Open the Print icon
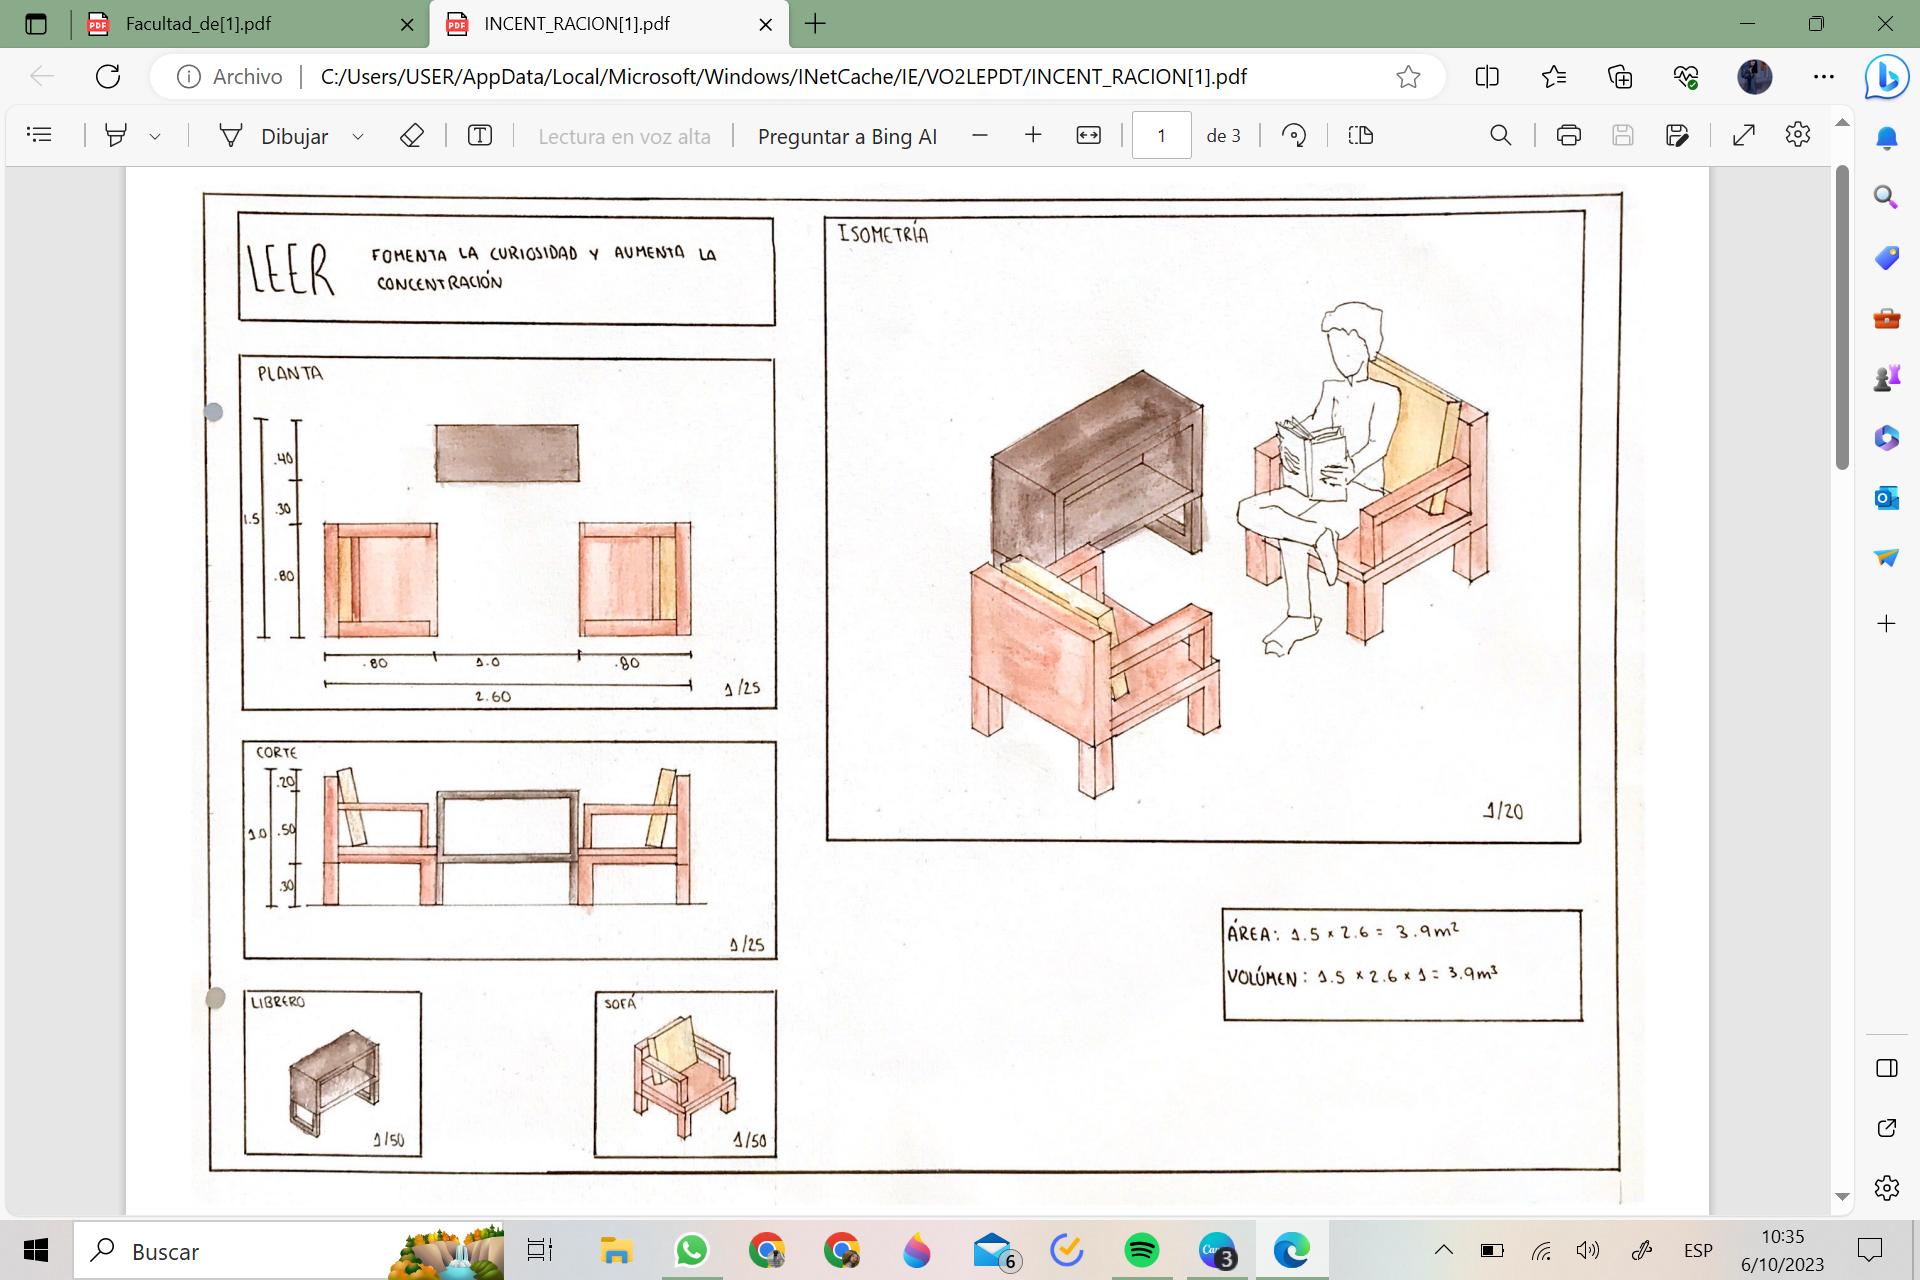The height and width of the screenshot is (1280, 1920). point(1568,135)
